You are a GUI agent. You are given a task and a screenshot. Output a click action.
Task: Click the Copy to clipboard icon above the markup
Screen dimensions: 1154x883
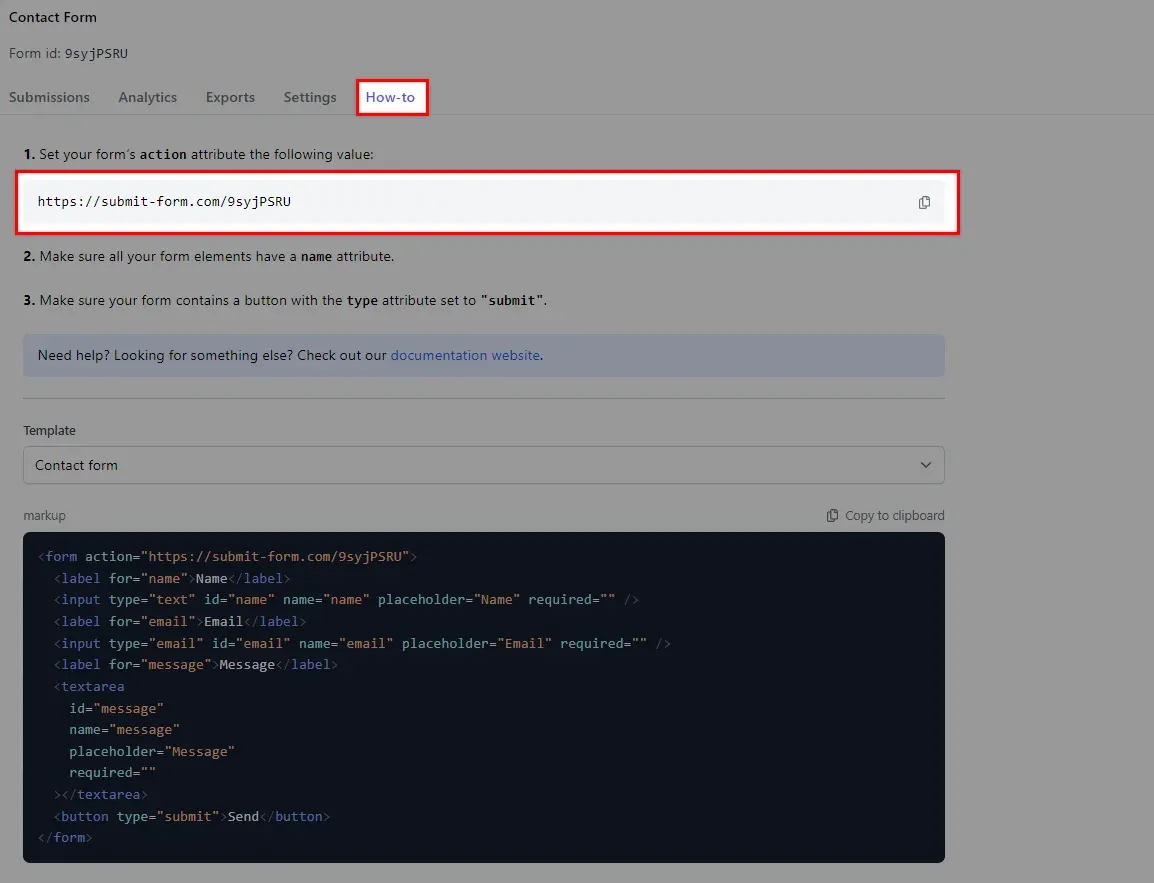pyautogui.click(x=832, y=515)
